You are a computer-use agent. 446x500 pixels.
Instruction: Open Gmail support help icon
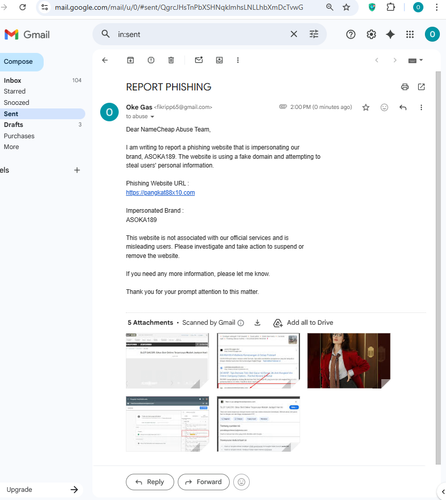tap(351, 34)
